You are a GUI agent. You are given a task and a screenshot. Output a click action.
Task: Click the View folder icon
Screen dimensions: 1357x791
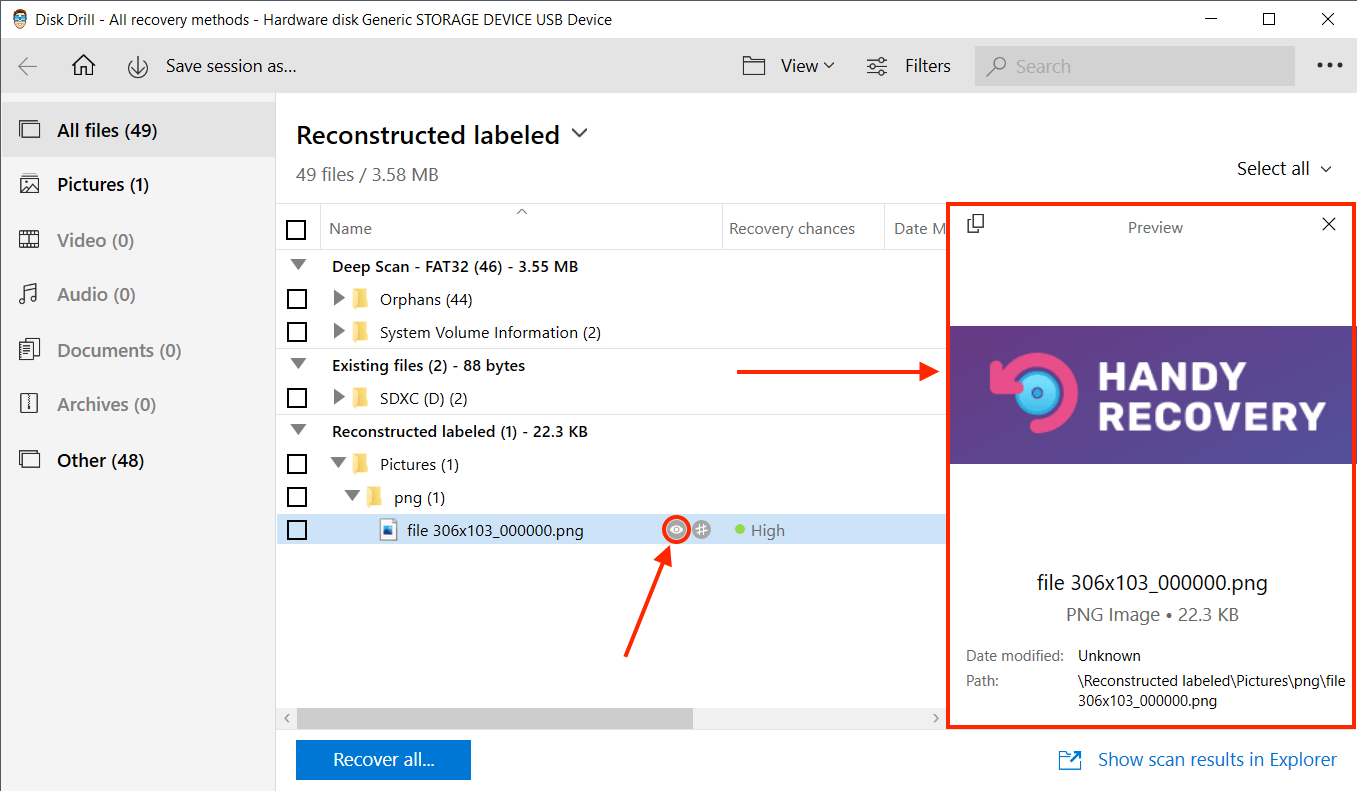click(754, 66)
